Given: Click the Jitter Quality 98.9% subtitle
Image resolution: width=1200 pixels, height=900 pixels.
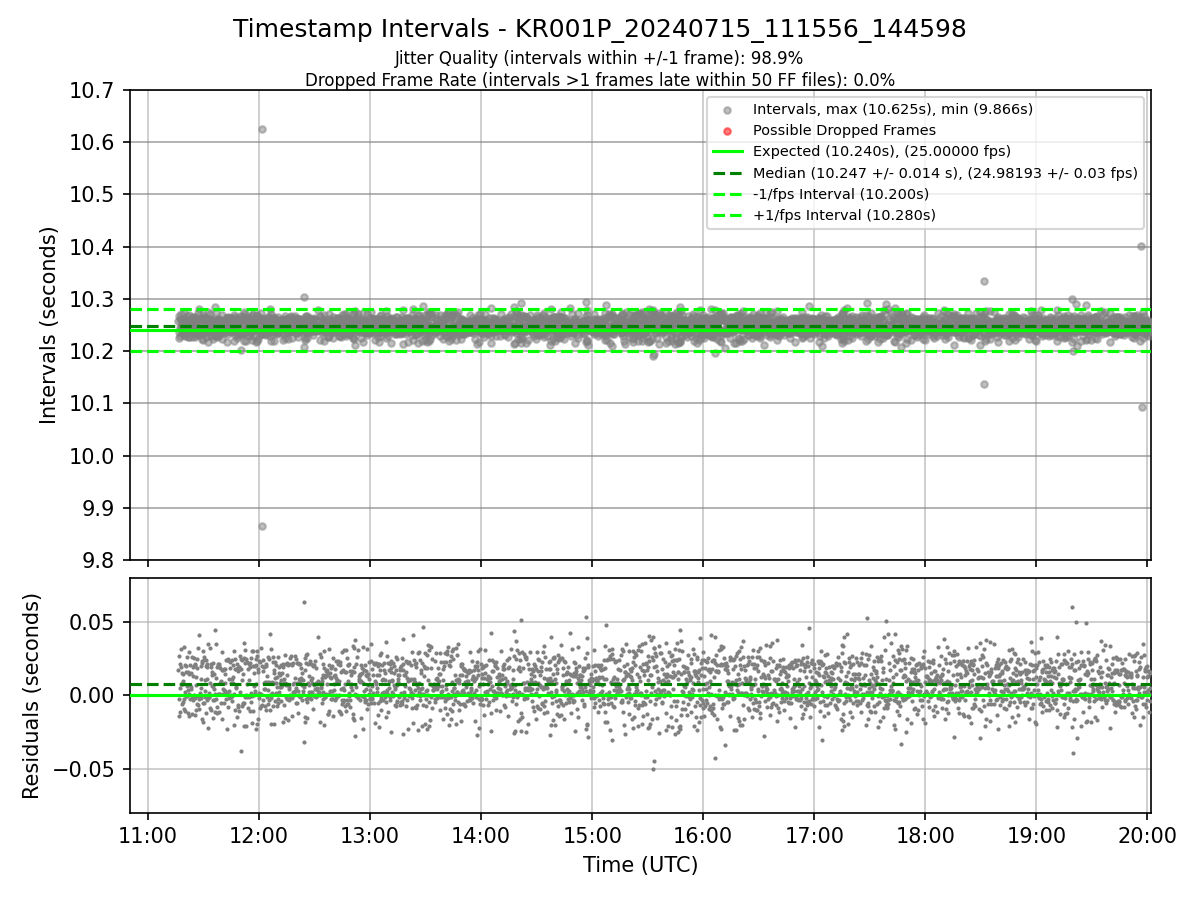Looking at the screenshot, I should [x=599, y=58].
